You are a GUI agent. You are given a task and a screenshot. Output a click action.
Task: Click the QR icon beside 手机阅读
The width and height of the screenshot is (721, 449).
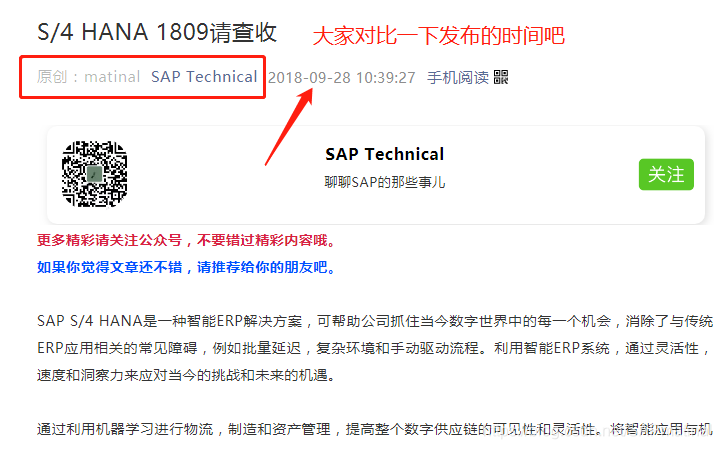tap(501, 77)
